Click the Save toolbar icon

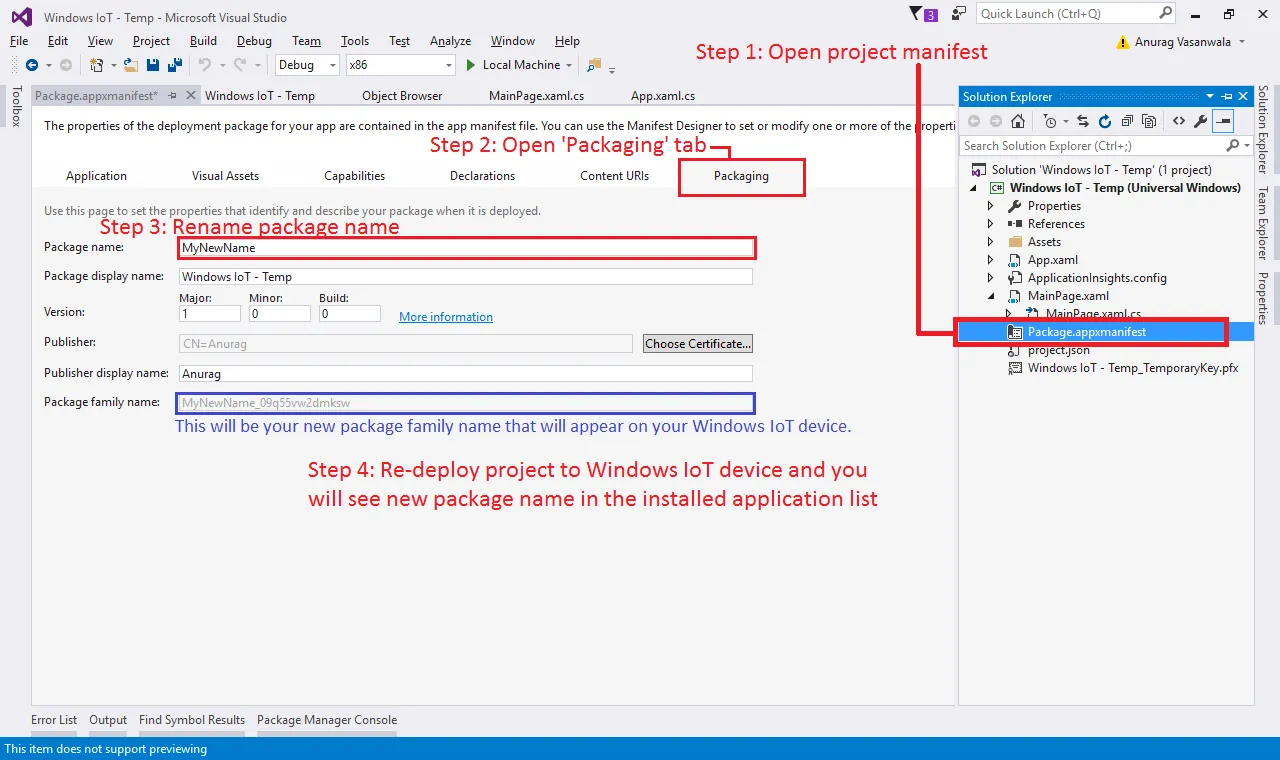click(x=153, y=65)
